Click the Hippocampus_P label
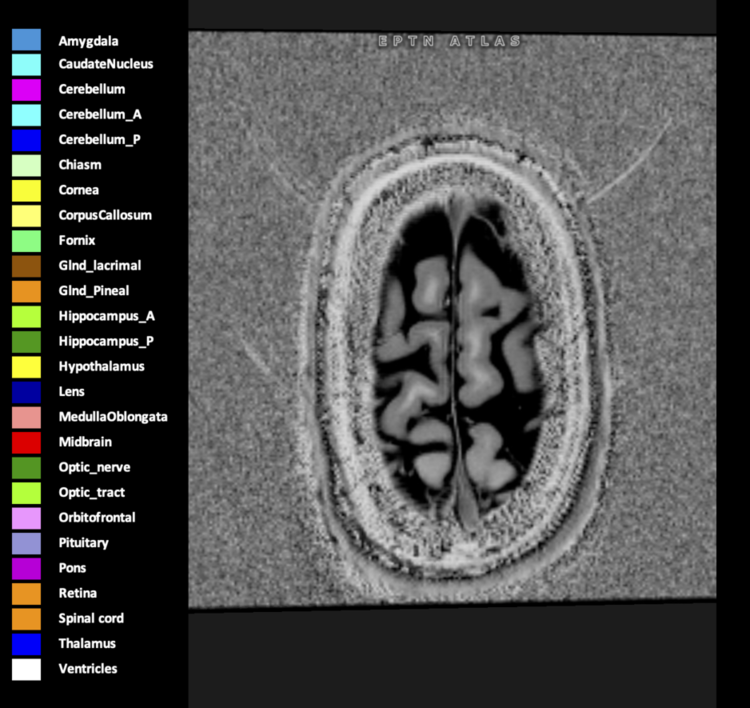The width and height of the screenshot is (750, 708). [x=106, y=341]
